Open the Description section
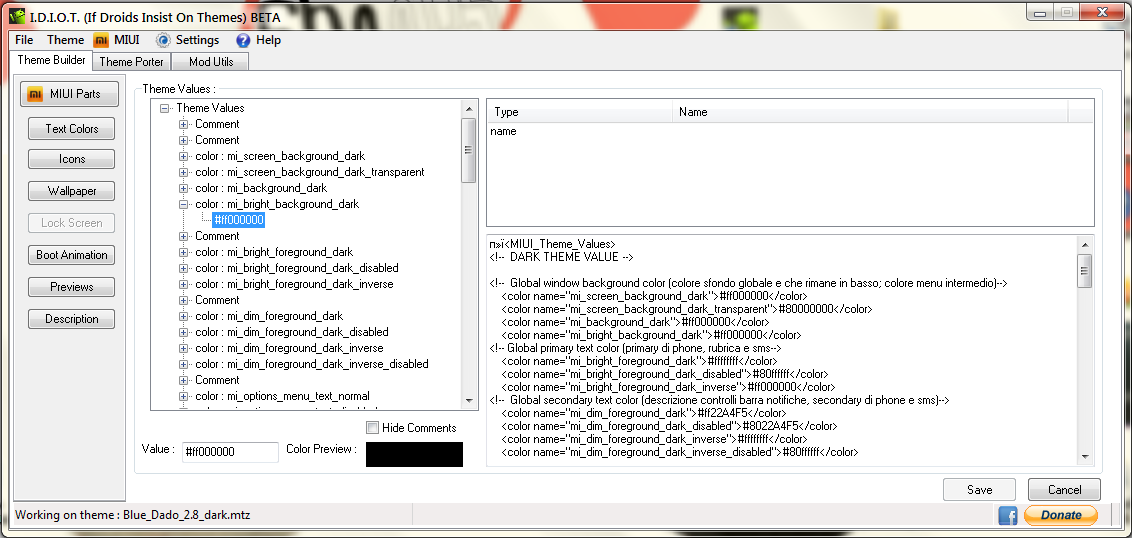Image resolution: width=1132 pixels, height=538 pixels. (71, 318)
